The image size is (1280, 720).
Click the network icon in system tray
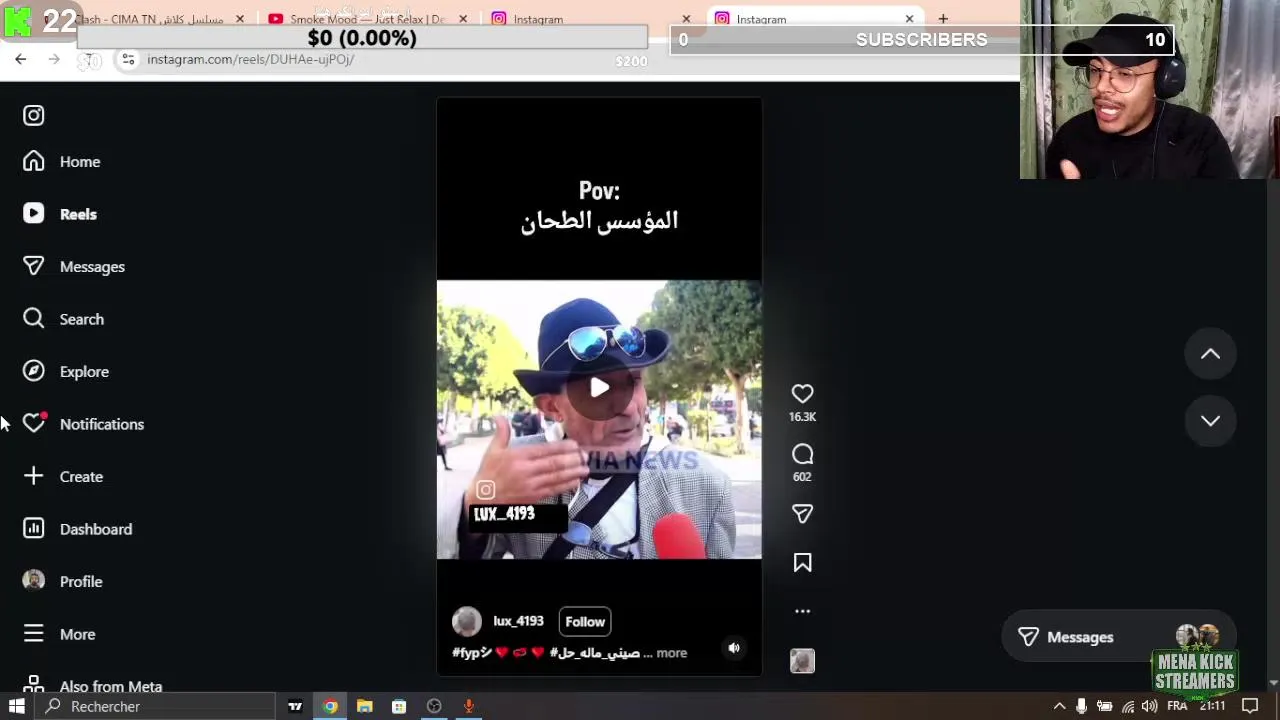point(1128,706)
